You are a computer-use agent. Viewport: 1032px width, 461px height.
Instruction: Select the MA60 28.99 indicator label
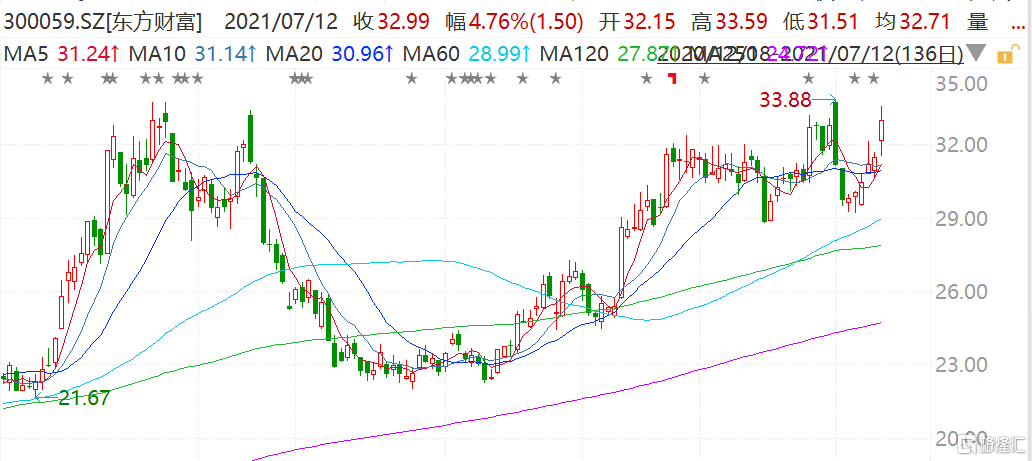pos(468,54)
